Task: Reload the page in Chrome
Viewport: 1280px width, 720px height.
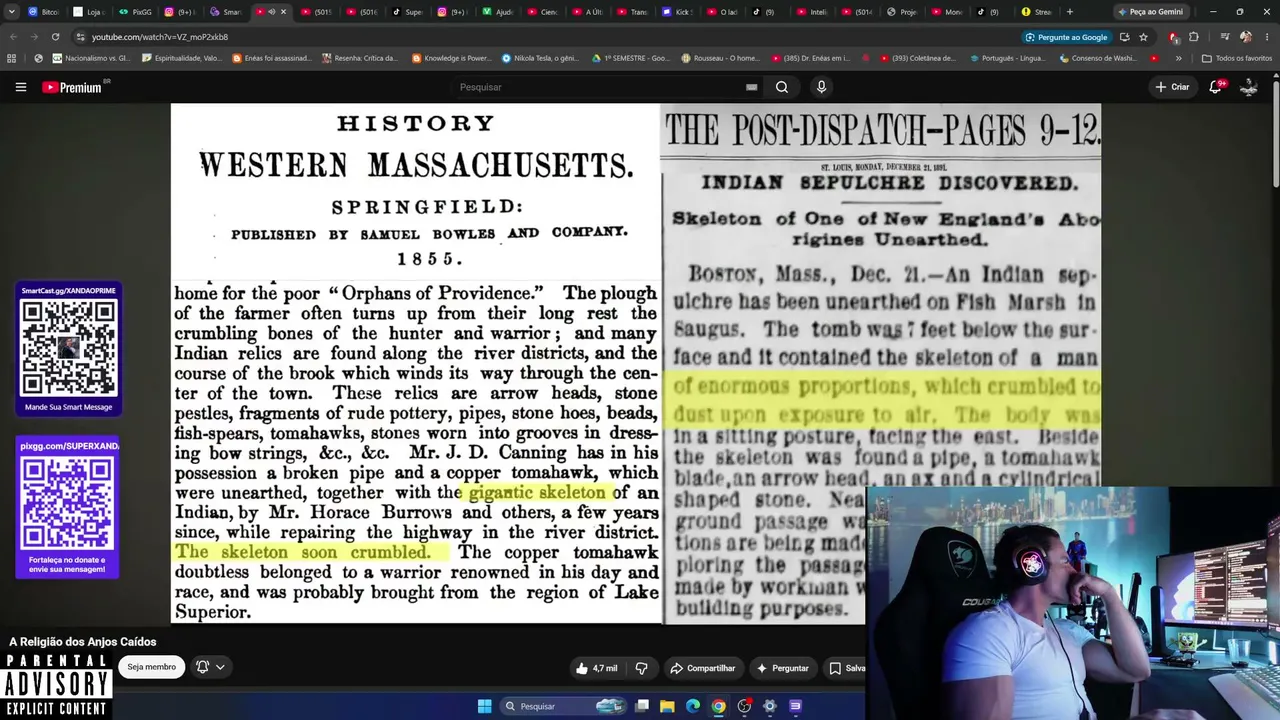Action: coord(55,37)
